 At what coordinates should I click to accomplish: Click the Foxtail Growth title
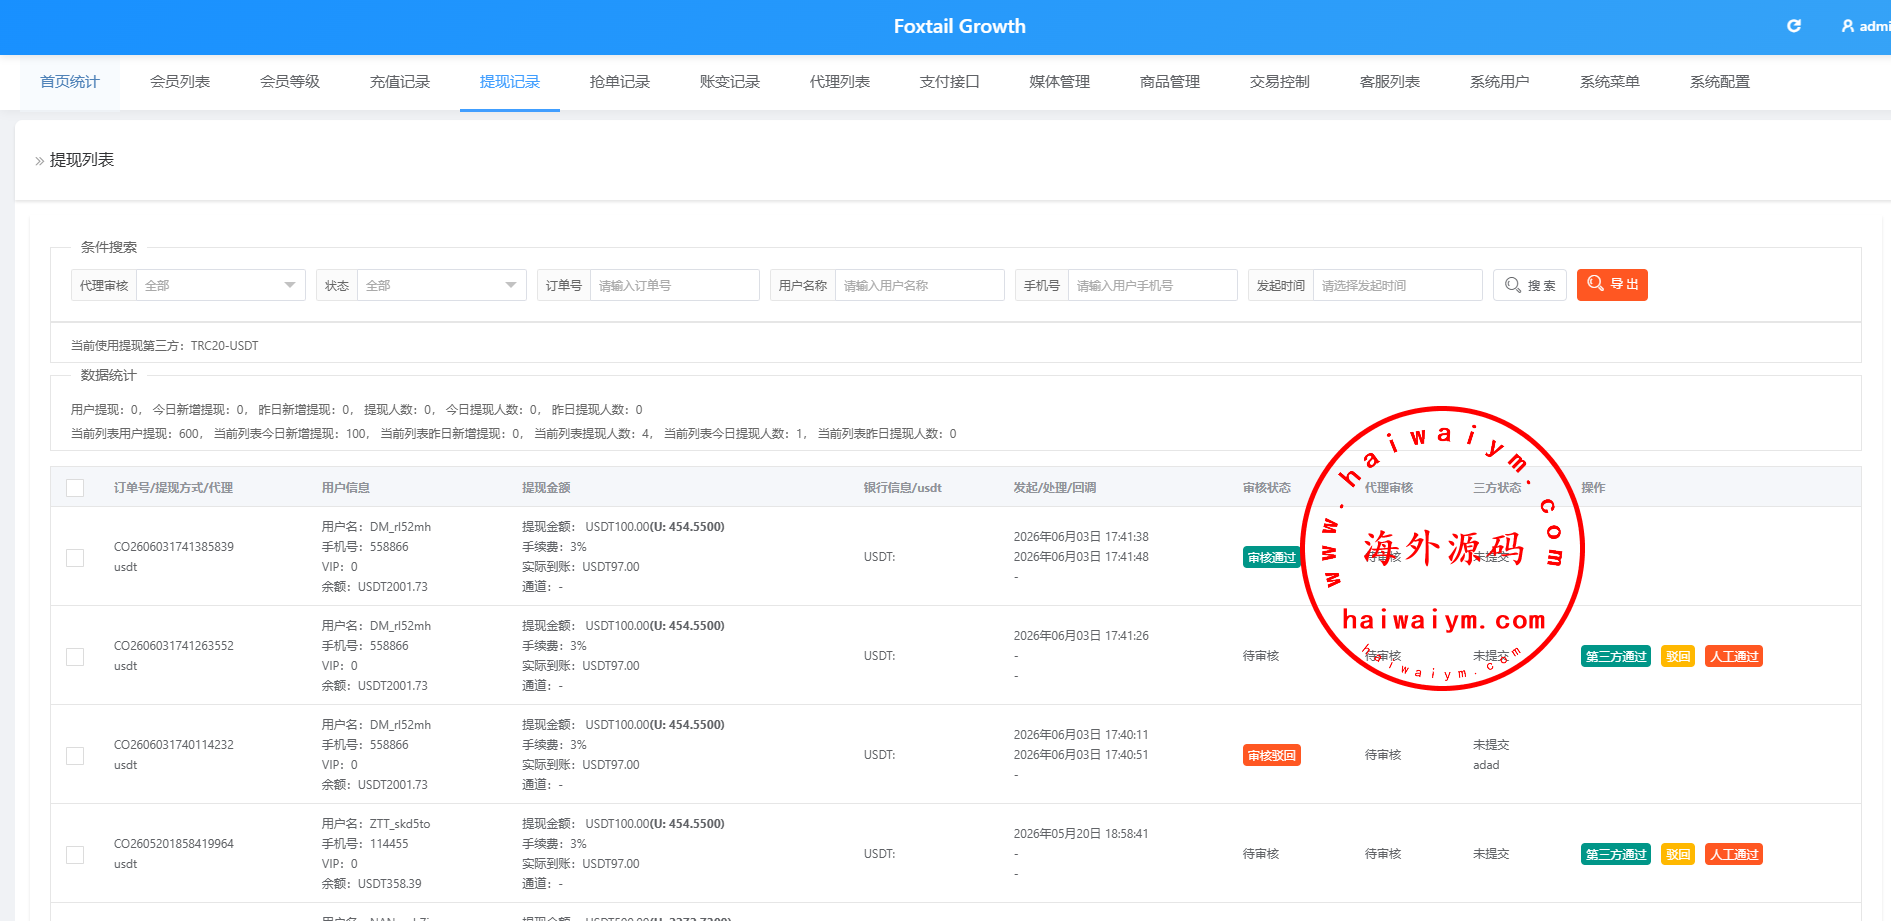(x=960, y=26)
